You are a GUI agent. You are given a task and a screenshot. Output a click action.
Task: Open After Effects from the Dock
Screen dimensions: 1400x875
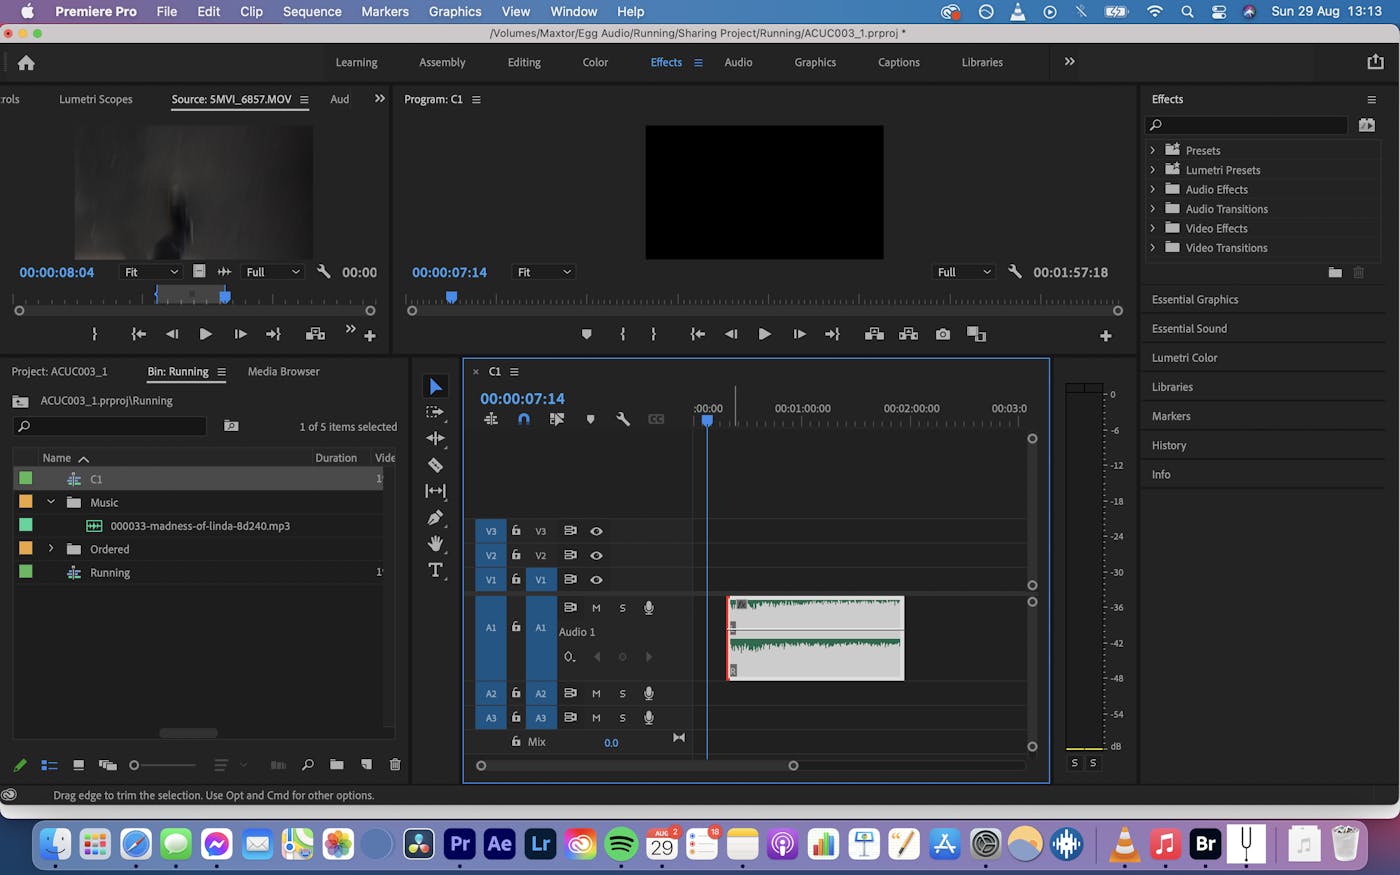[x=499, y=844]
